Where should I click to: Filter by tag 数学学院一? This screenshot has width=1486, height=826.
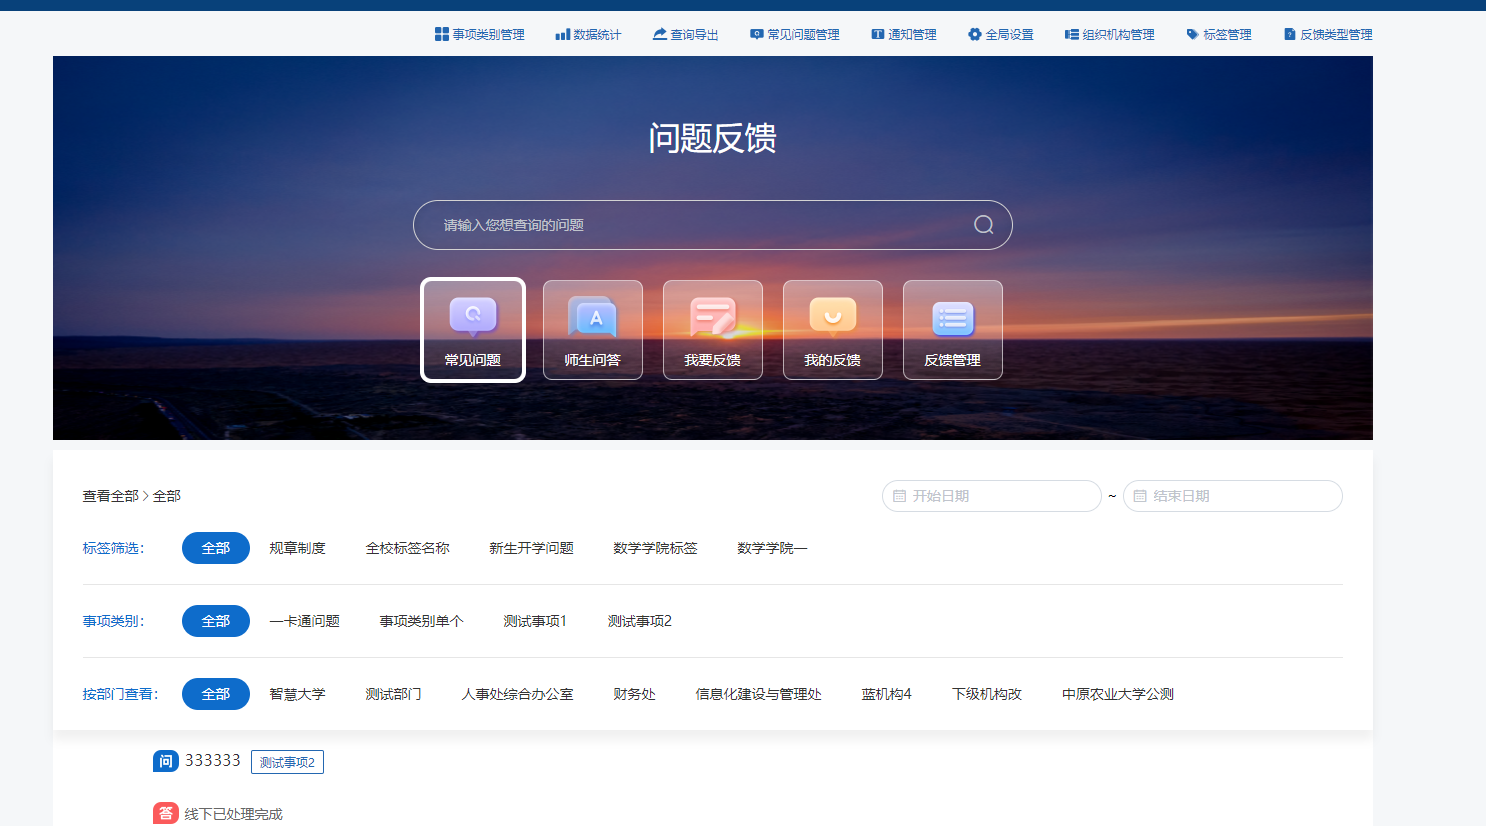(x=773, y=548)
